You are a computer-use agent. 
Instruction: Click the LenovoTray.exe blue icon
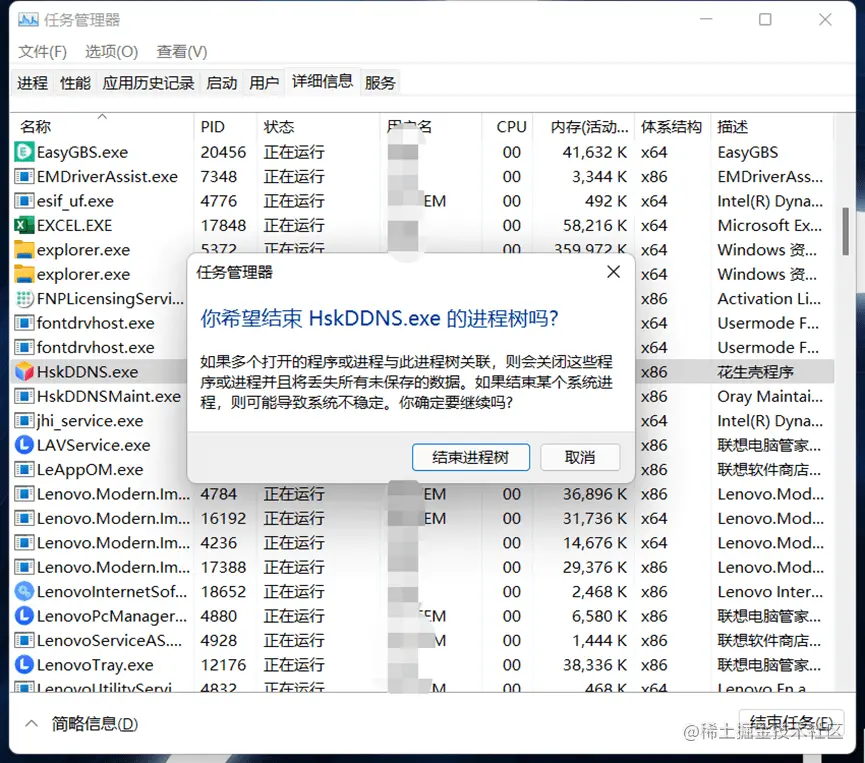tap(24, 665)
